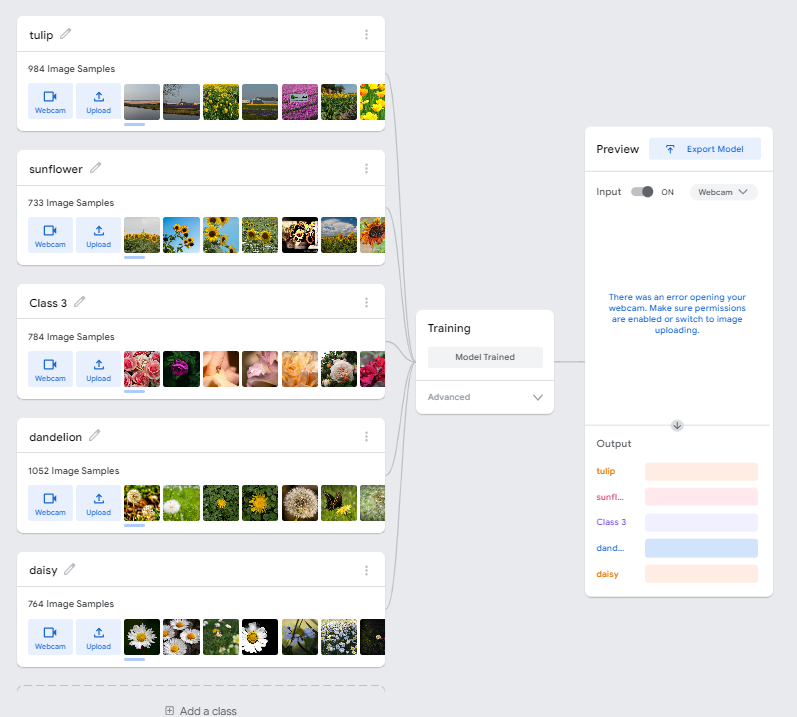Record sunflower samples with Webcam
This screenshot has height=717, width=797.
[50, 235]
